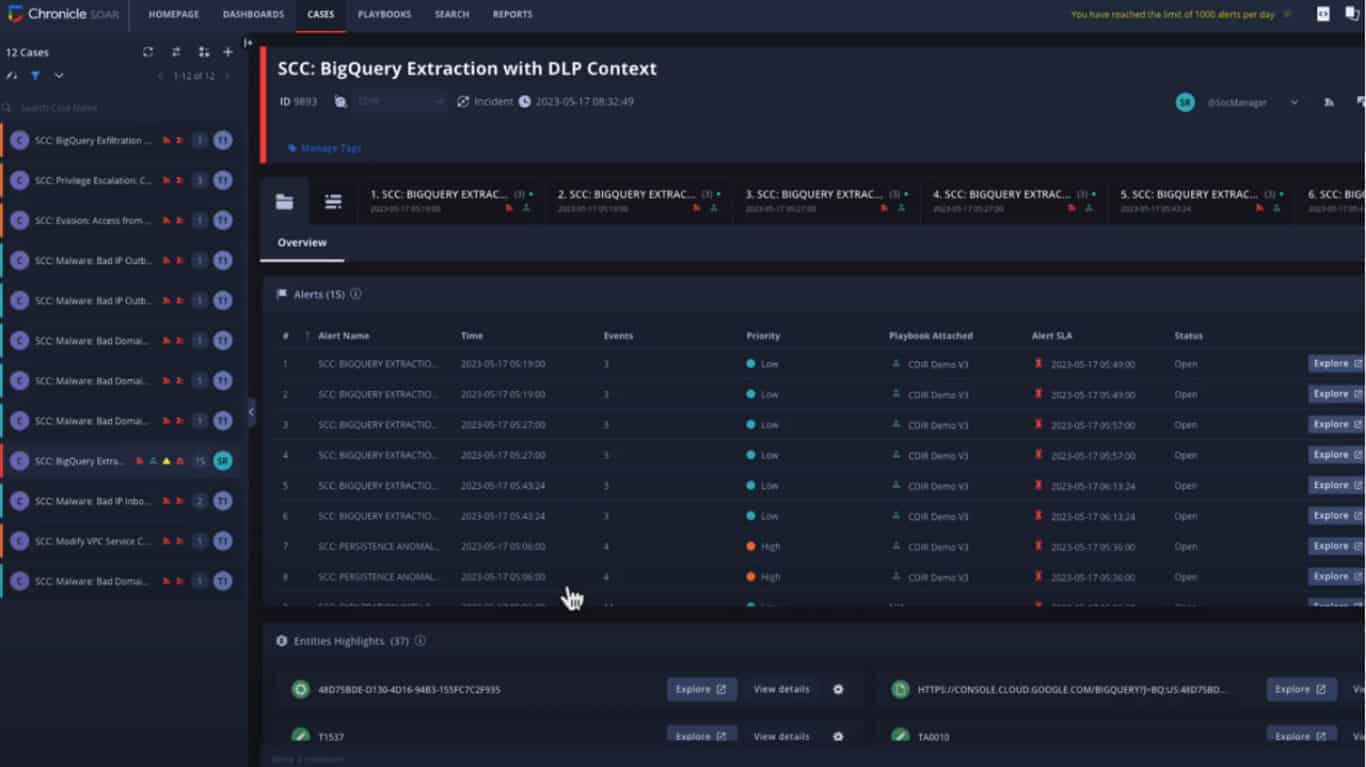Open the PLAYBOOKS menu
This screenshot has height=767, width=1366.
(385, 14)
